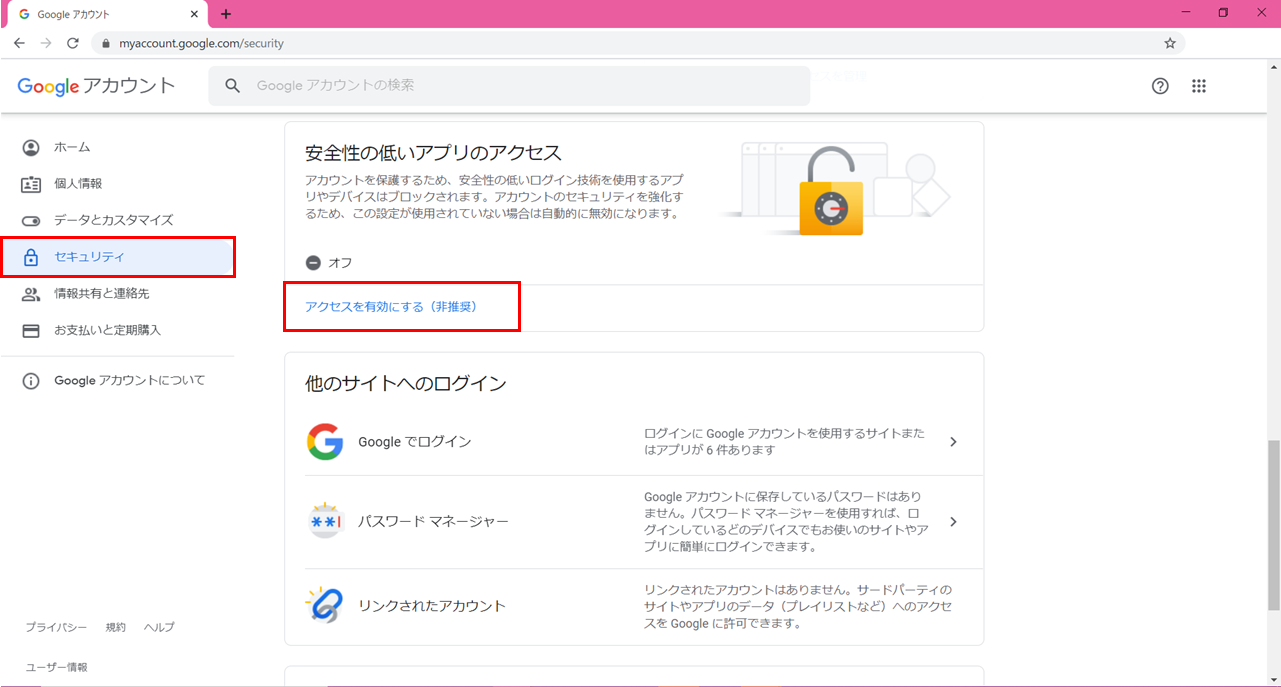Click the 情報共有と連絡先 people icon

(x=31, y=294)
